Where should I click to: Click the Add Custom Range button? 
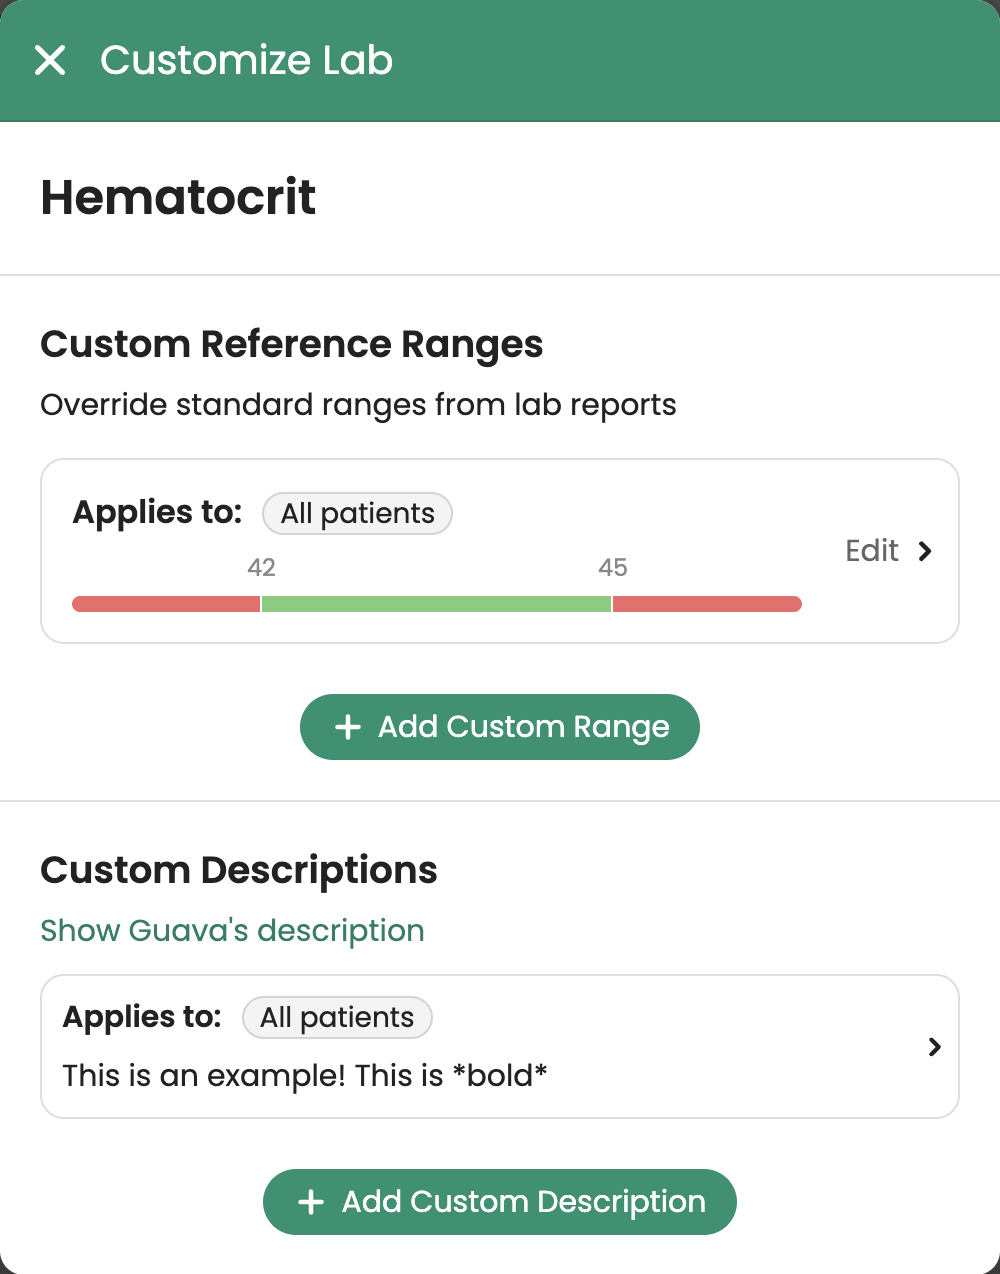[x=500, y=727]
